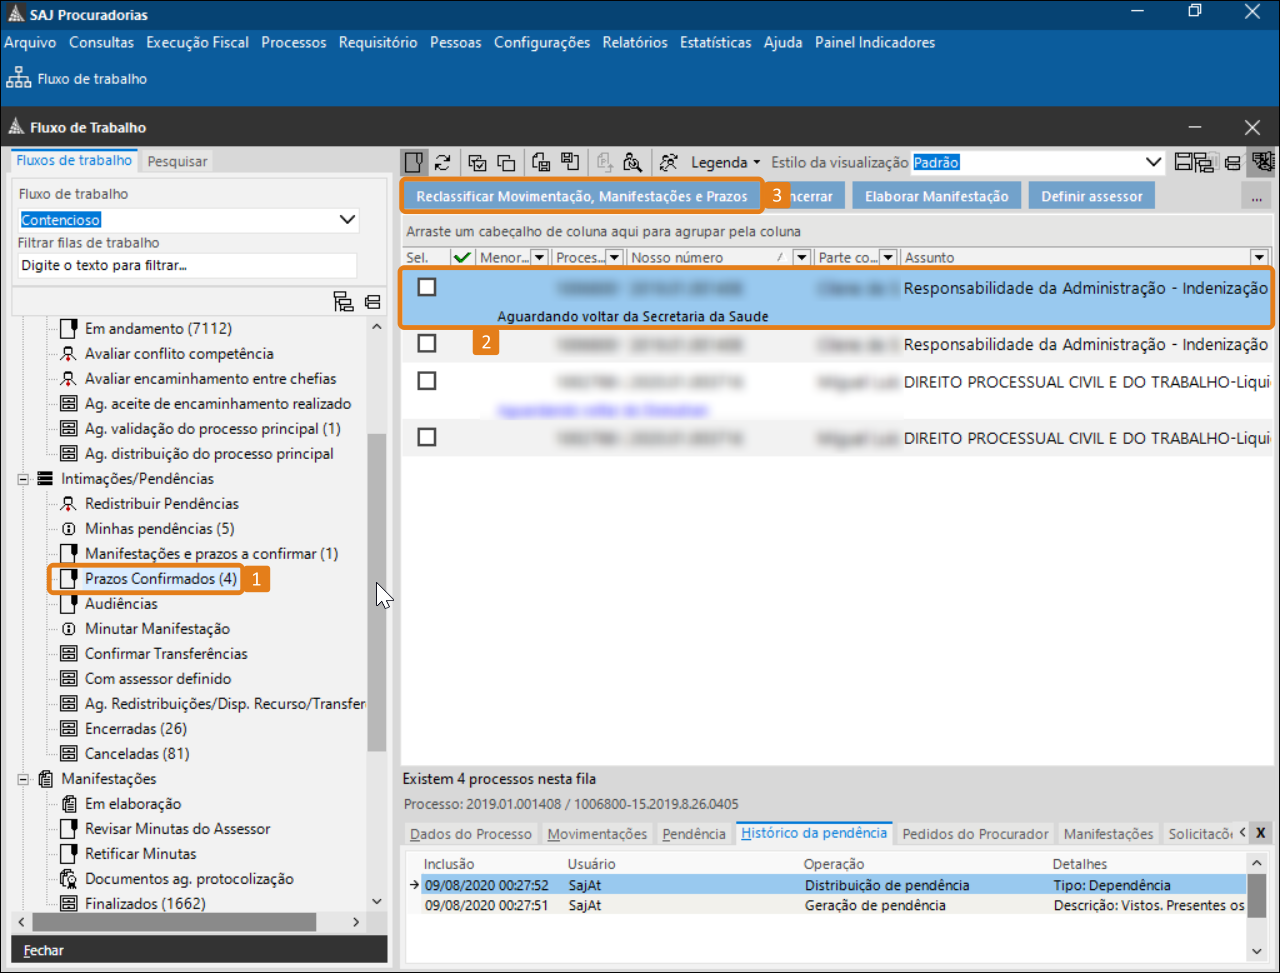Select the Minutar Manifestação queue
The width and height of the screenshot is (1280, 973).
coord(157,629)
